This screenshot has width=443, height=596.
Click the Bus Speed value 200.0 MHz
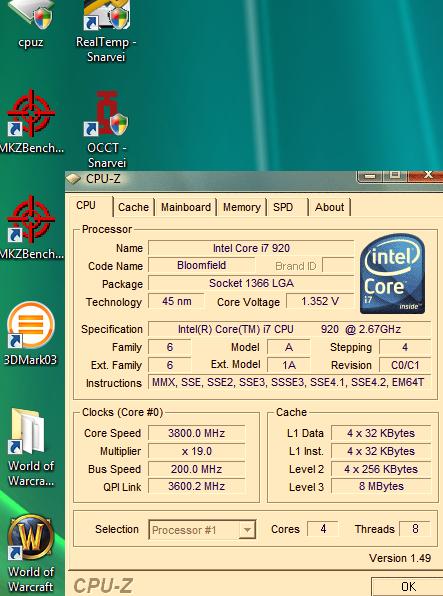click(197, 469)
